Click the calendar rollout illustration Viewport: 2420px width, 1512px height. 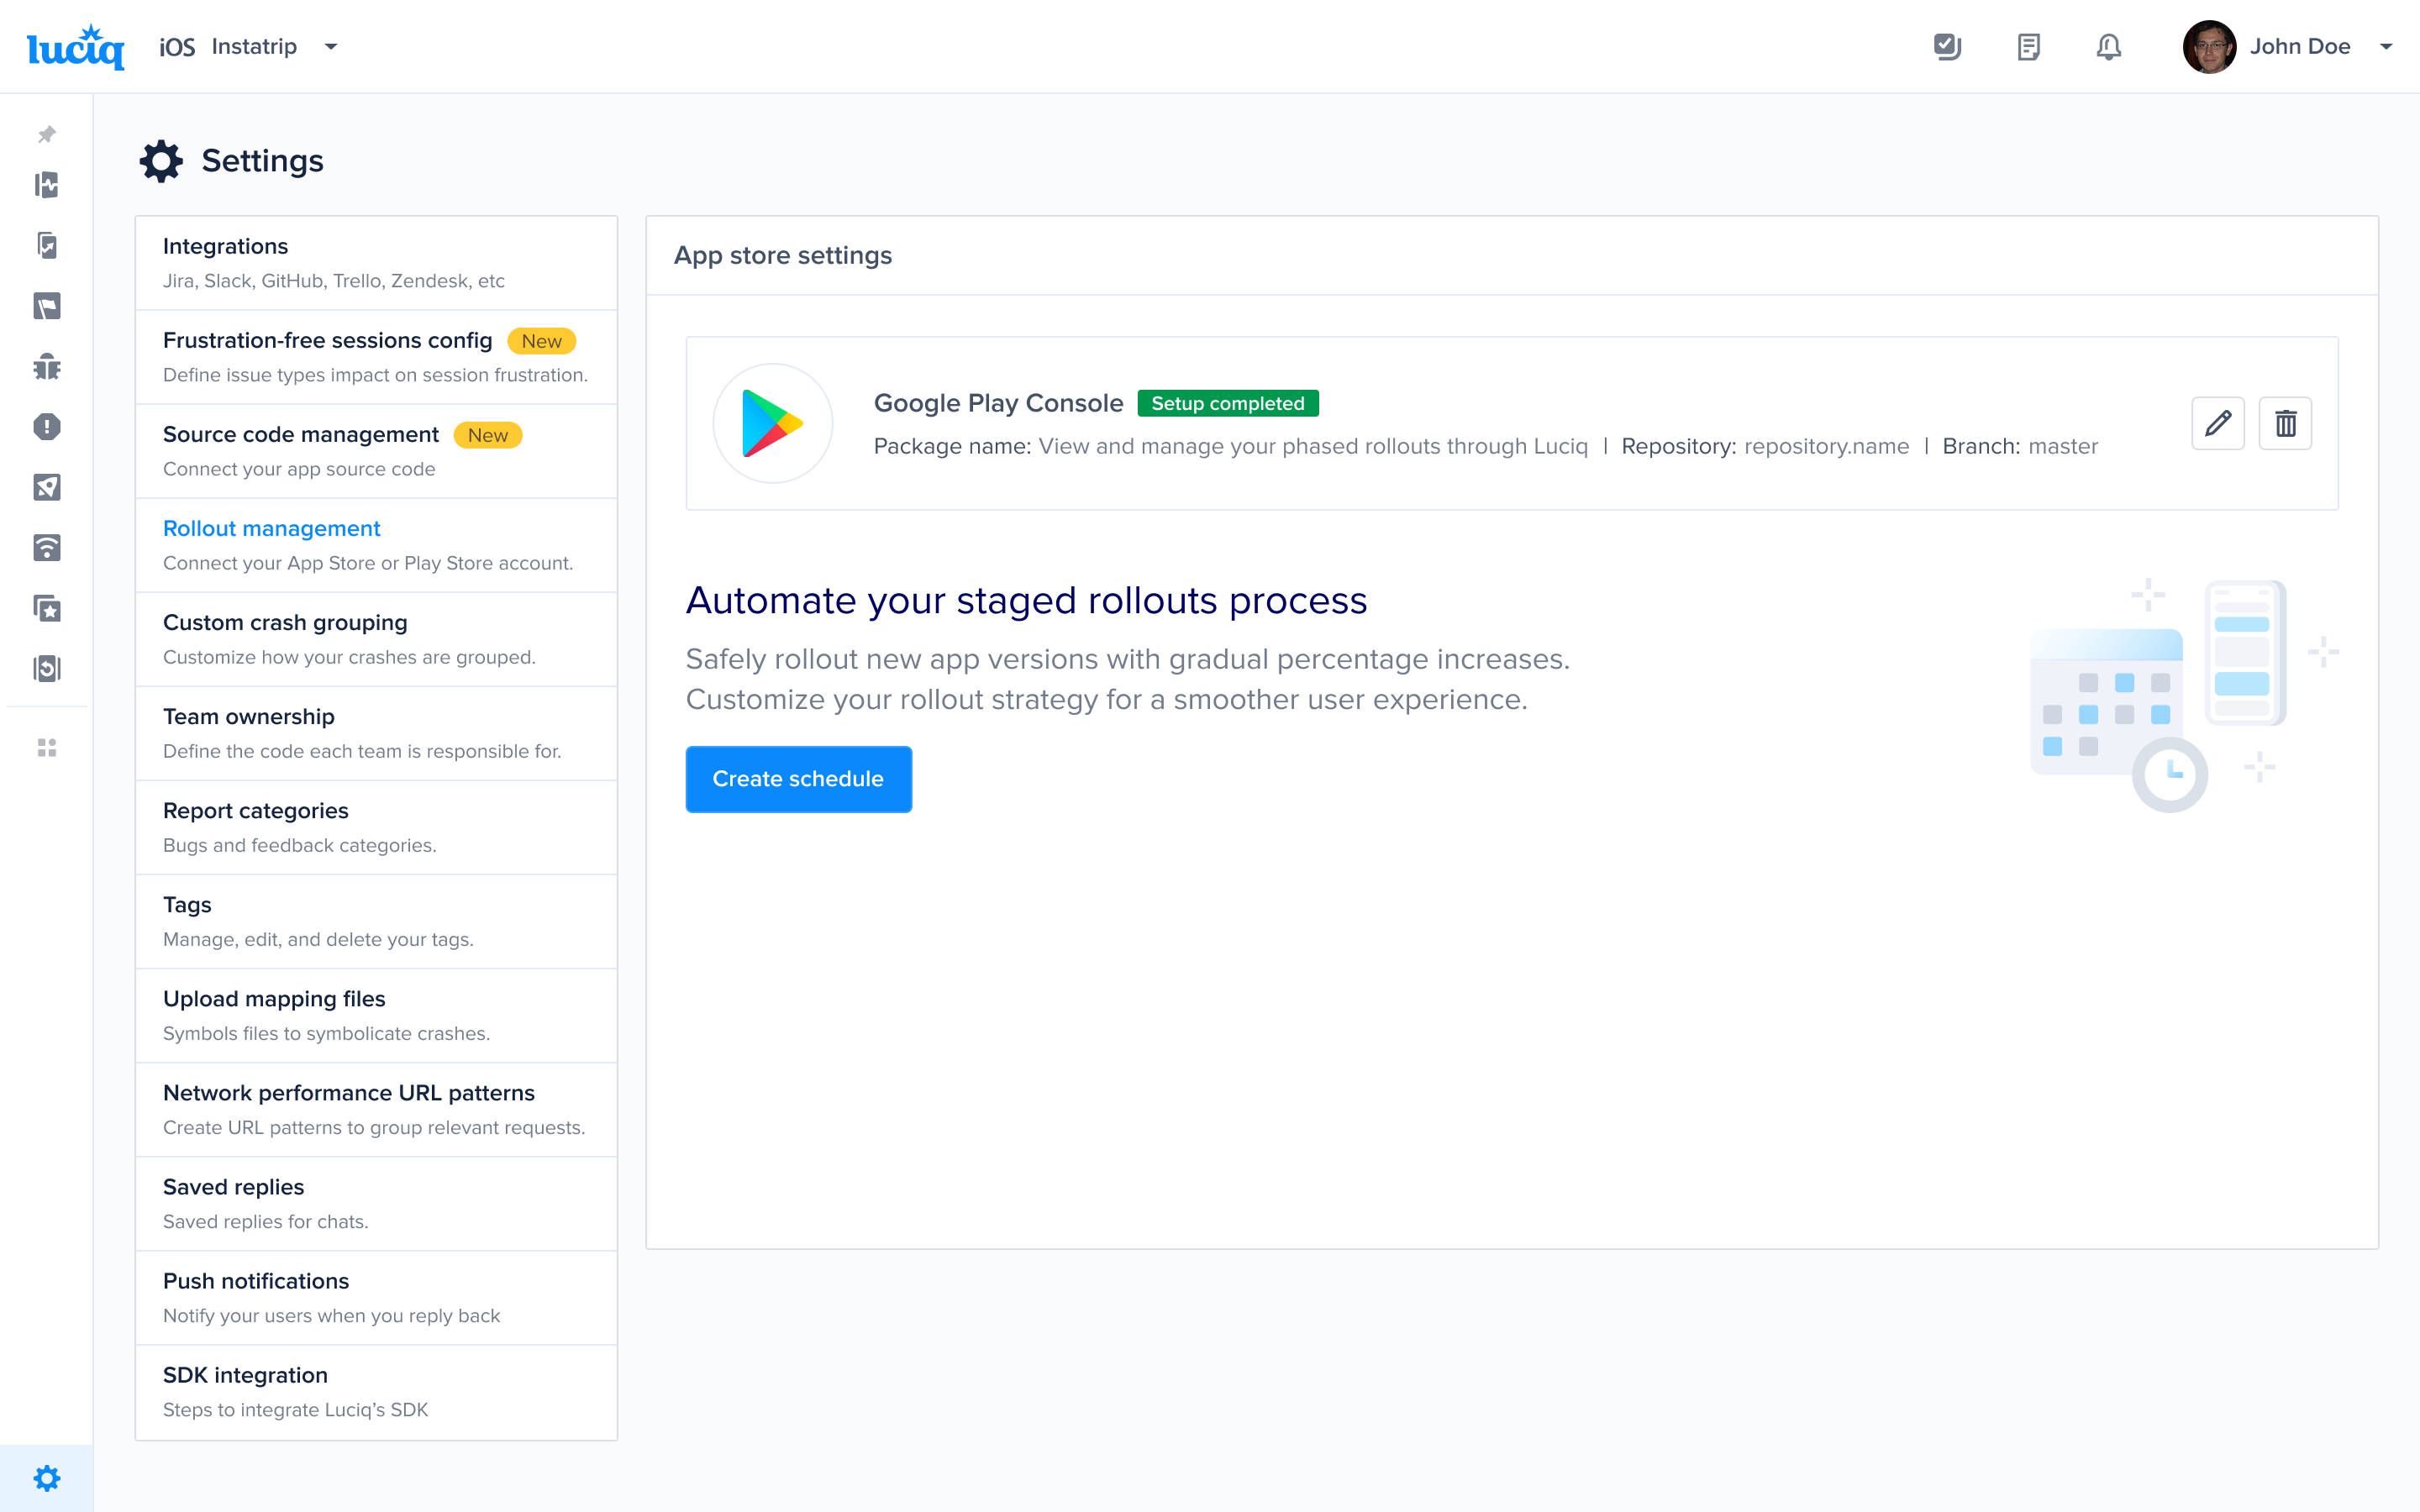[x=2184, y=695]
